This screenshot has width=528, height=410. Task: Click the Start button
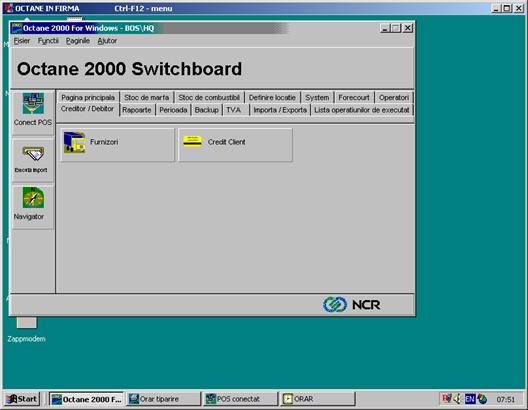tap(22, 399)
